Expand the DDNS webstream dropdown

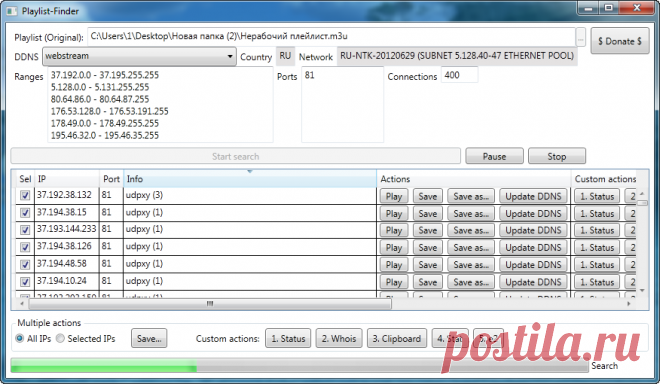coord(230,56)
